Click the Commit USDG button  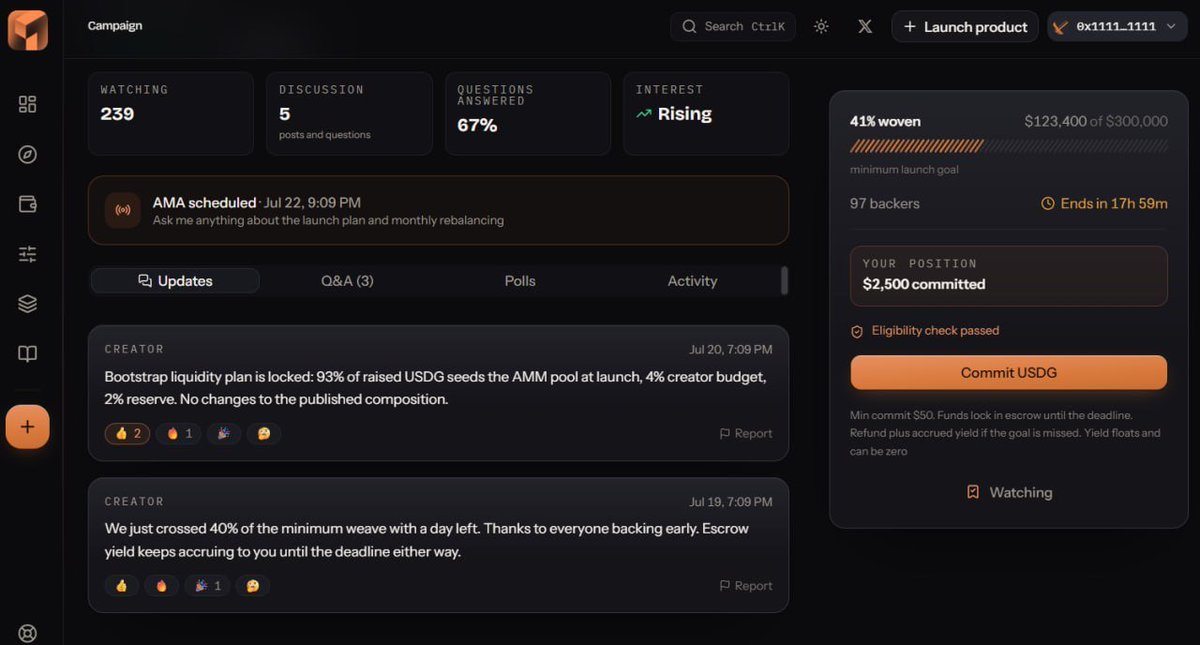[x=1009, y=372]
